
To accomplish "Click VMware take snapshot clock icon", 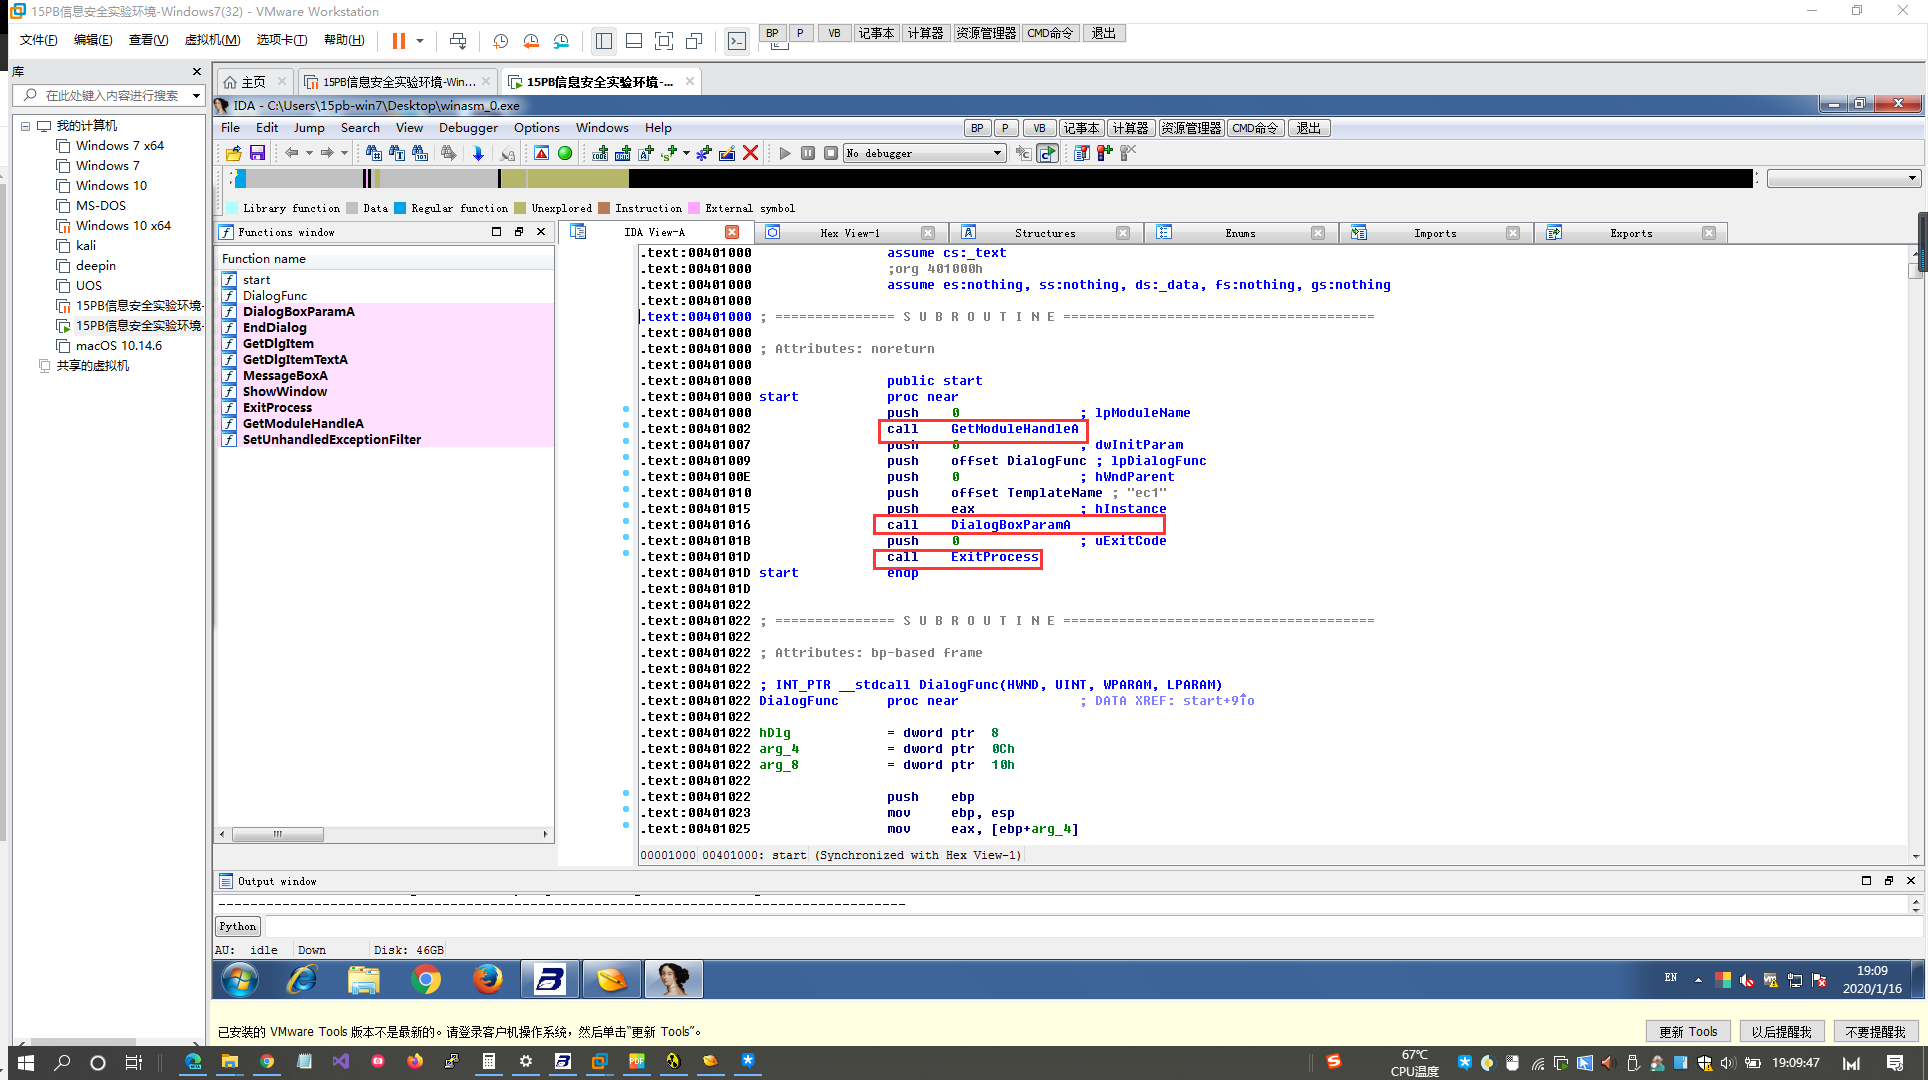I will [500, 41].
